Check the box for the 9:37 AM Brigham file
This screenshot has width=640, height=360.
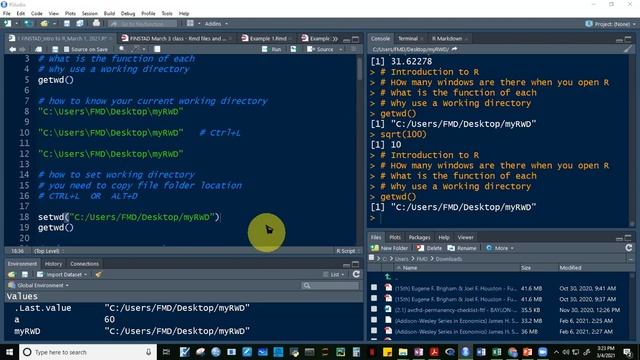pyautogui.click(x=374, y=298)
